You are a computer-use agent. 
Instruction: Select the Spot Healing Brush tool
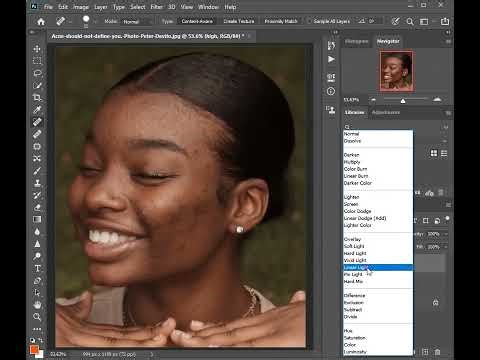pyautogui.click(x=37, y=122)
